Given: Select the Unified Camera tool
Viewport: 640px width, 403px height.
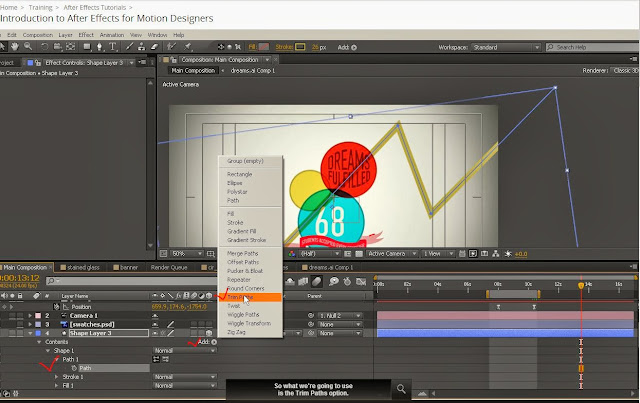Looking at the screenshot, I should pos(58,47).
